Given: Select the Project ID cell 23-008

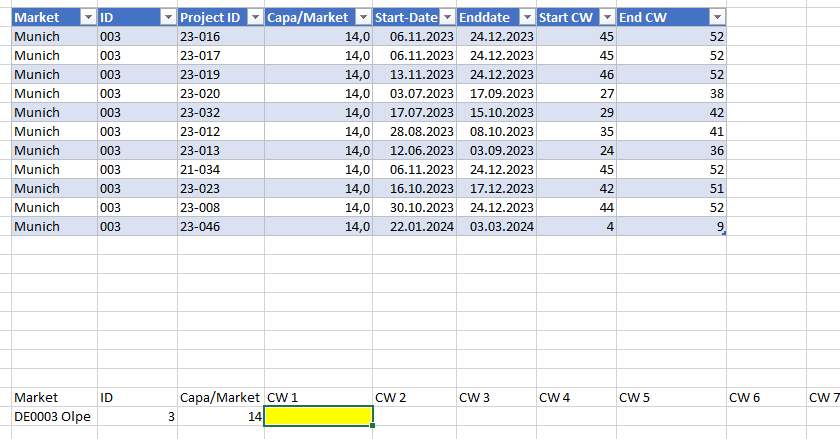Looking at the screenshot, I should (221, 207).
